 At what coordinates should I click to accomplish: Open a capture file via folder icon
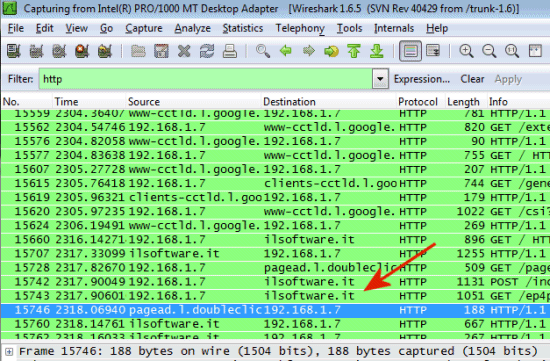point(138,51)
